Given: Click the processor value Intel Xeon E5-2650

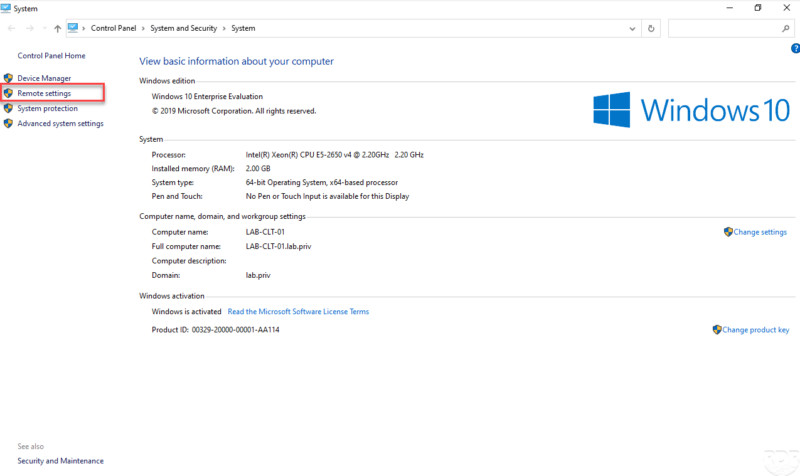Looking at the screenshot, I should 334,155.
